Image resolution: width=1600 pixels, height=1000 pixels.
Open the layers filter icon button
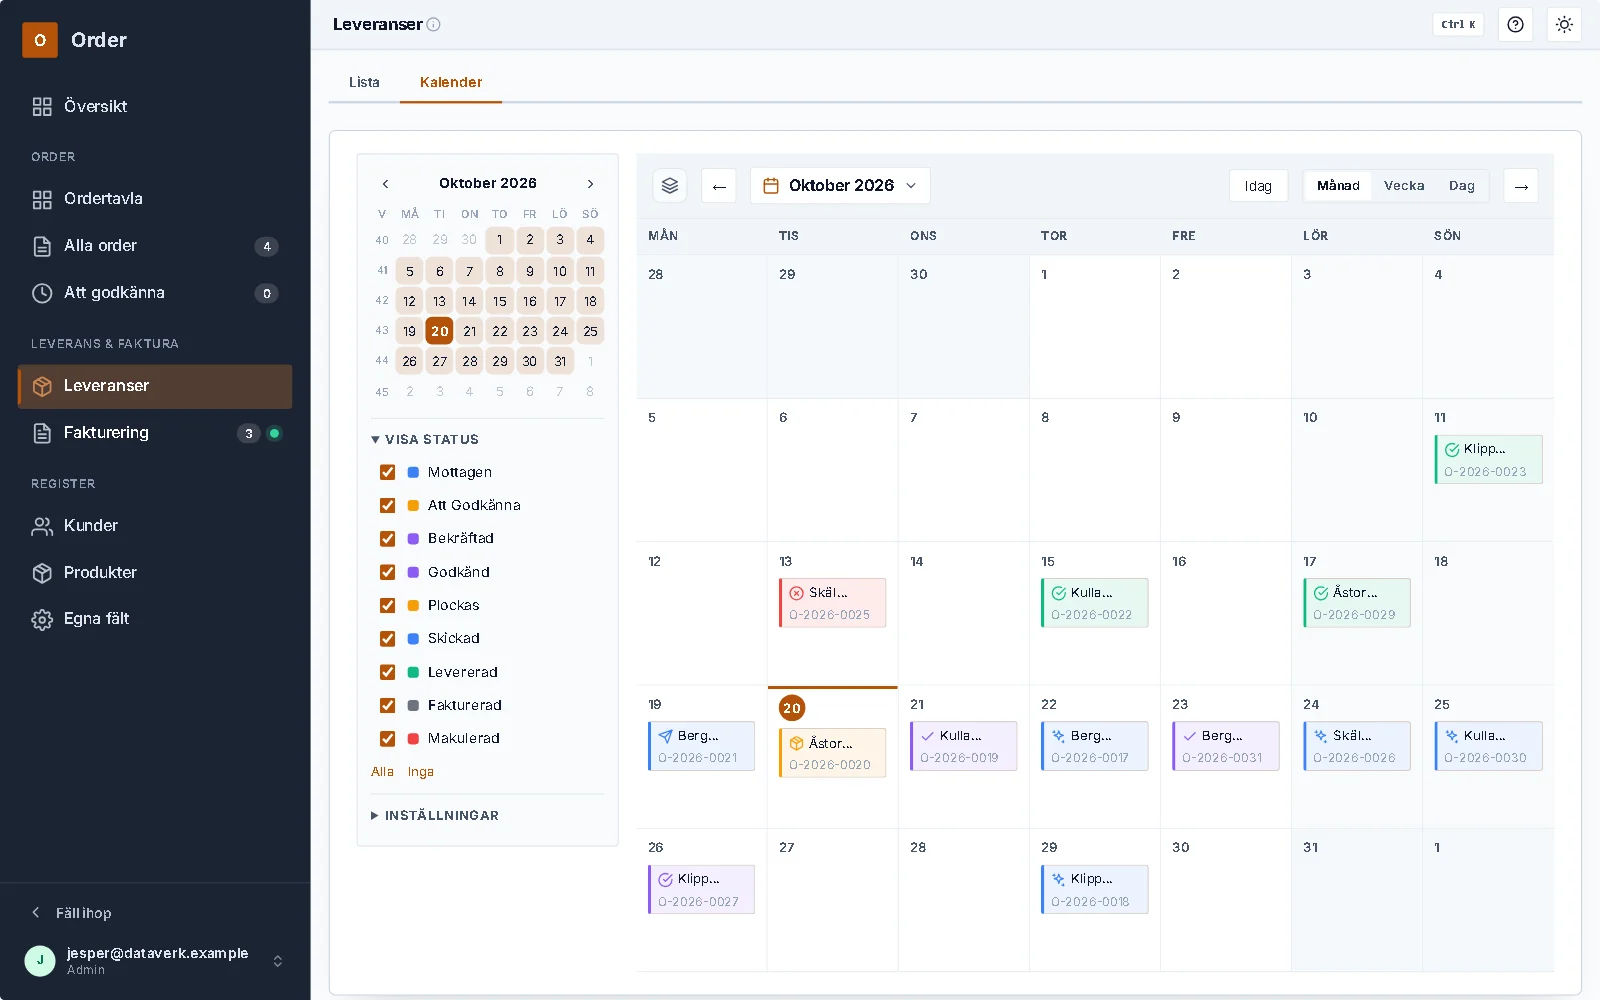pos(670,186)
